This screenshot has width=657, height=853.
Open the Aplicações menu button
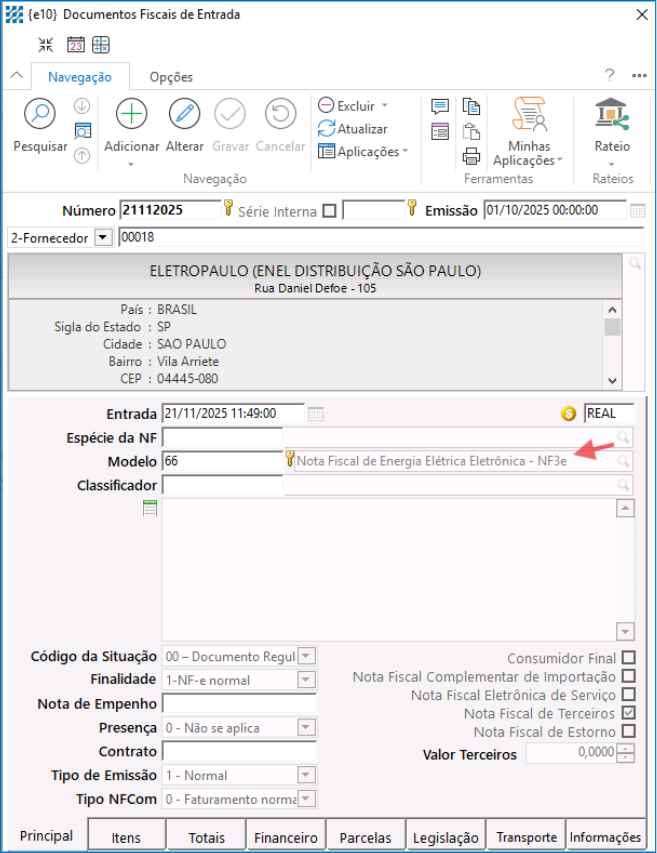click(x=366, y=152)
